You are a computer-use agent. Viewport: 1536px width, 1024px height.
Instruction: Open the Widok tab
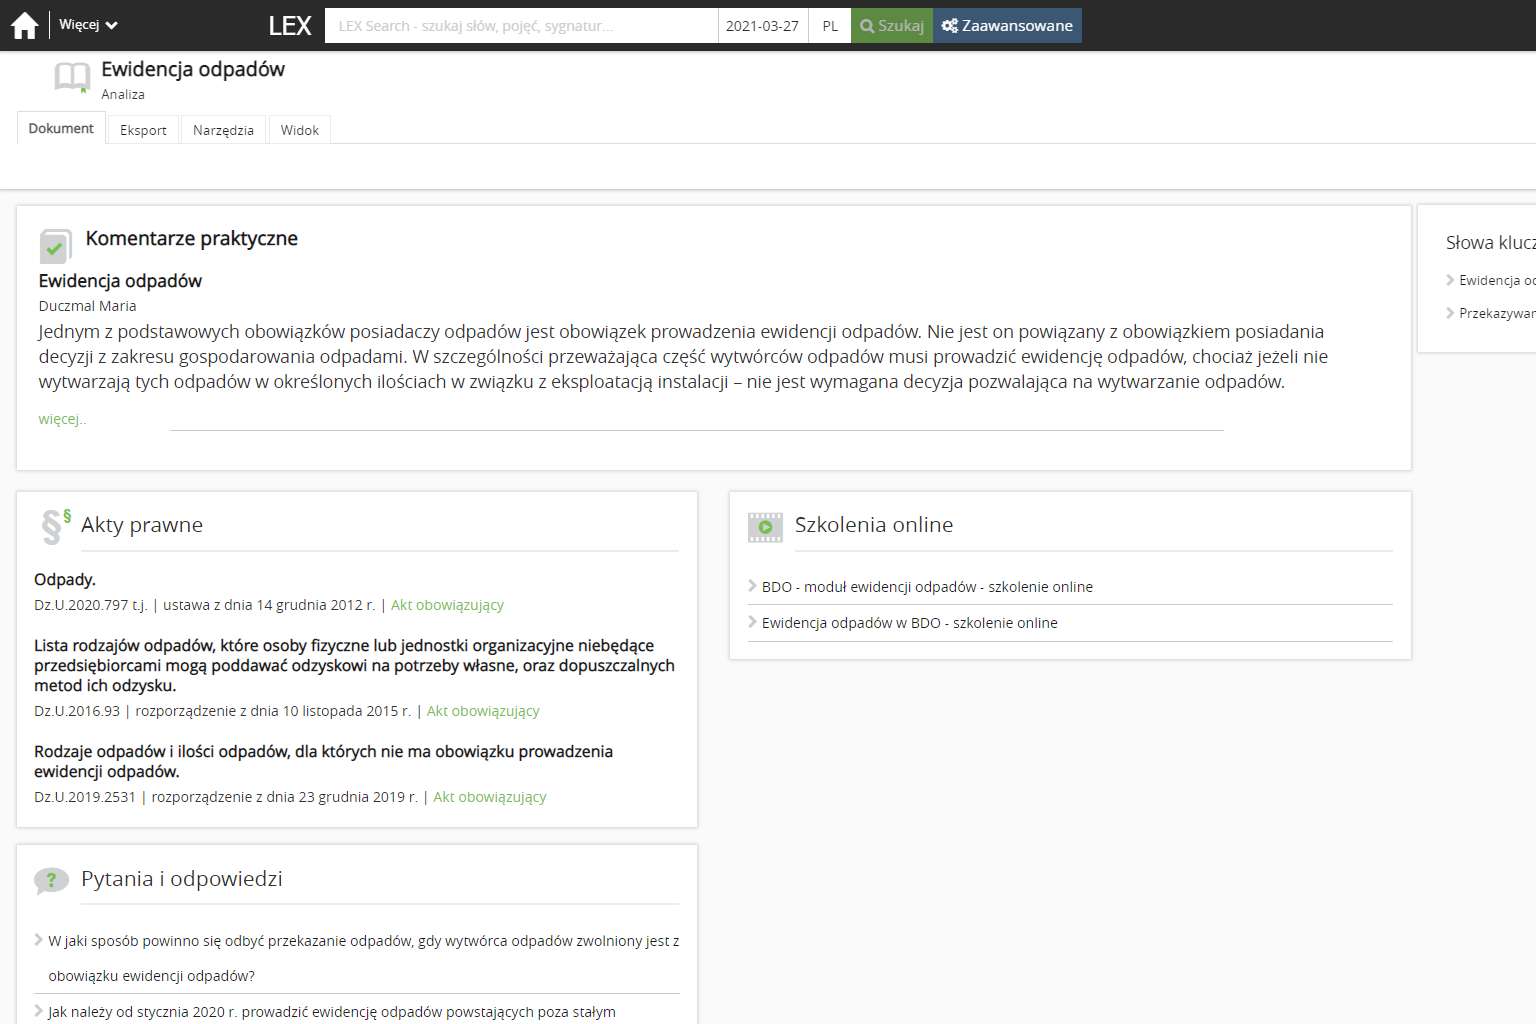pos(299,130)
